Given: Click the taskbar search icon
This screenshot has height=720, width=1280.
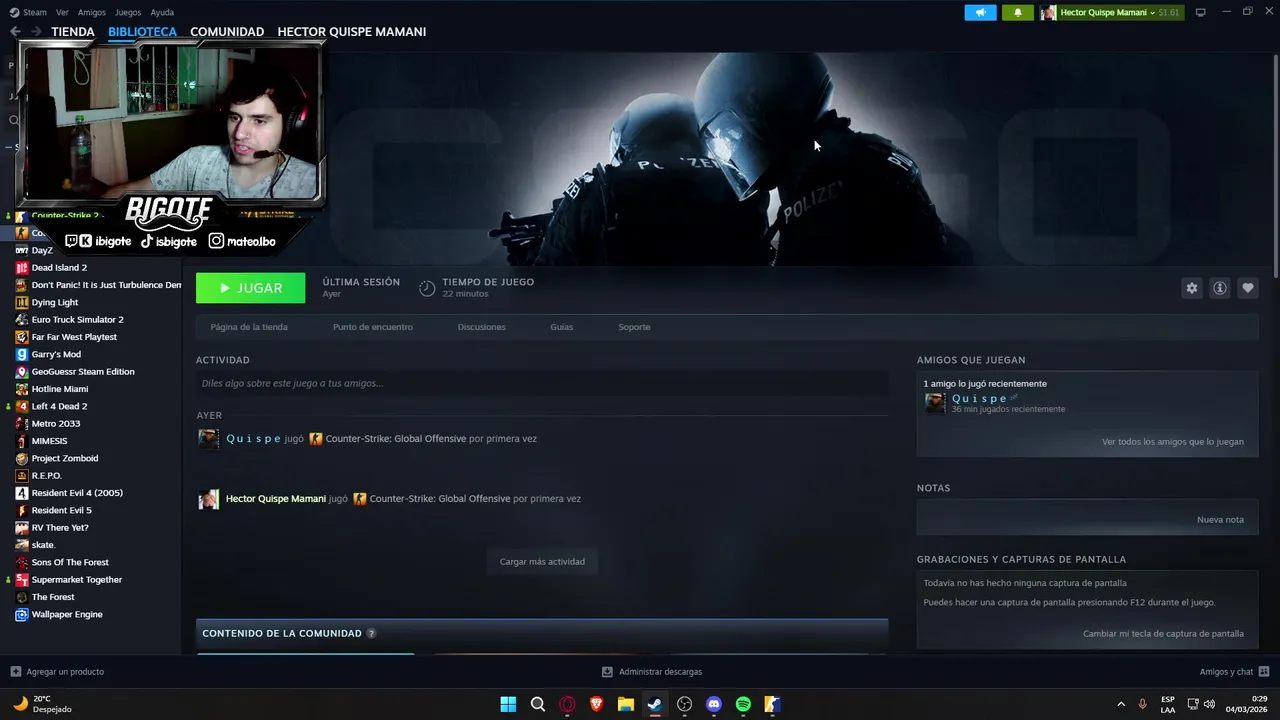Looking at the screenshot, I should pyautogui.click(x=538, y=704).
